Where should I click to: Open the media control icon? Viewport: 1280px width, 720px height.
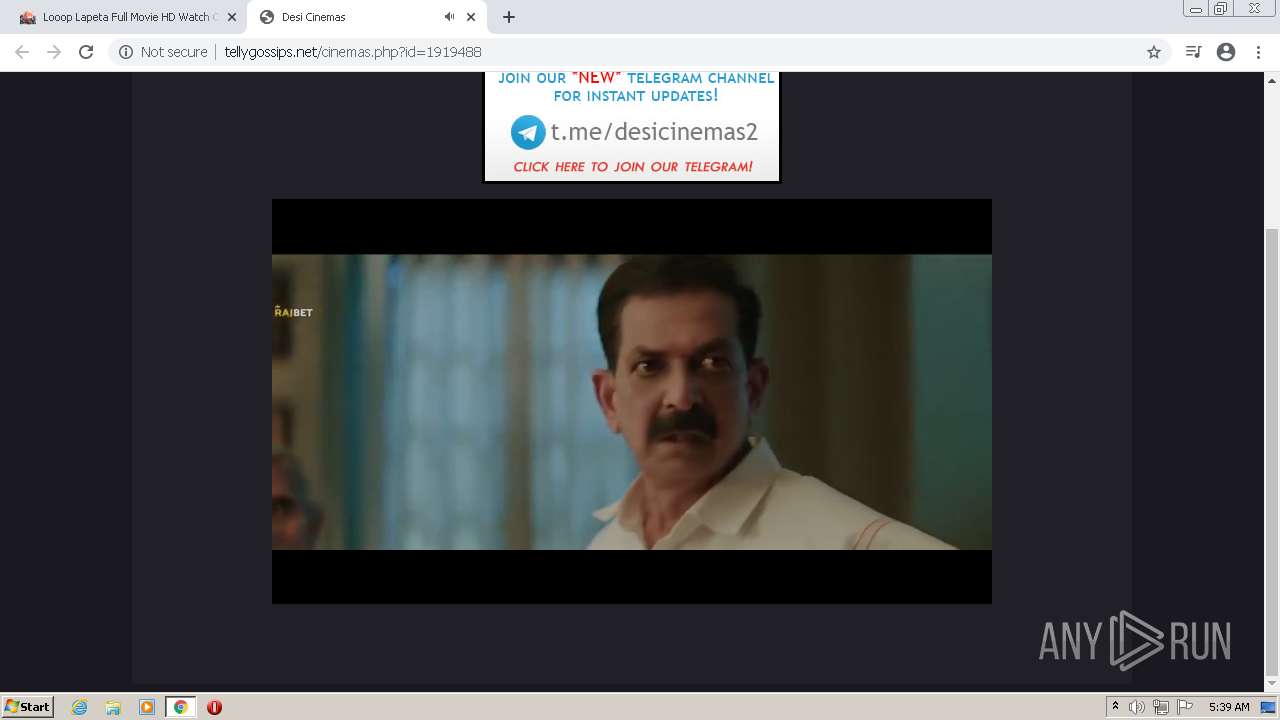pyautogui.click(x=1193, y=52)
